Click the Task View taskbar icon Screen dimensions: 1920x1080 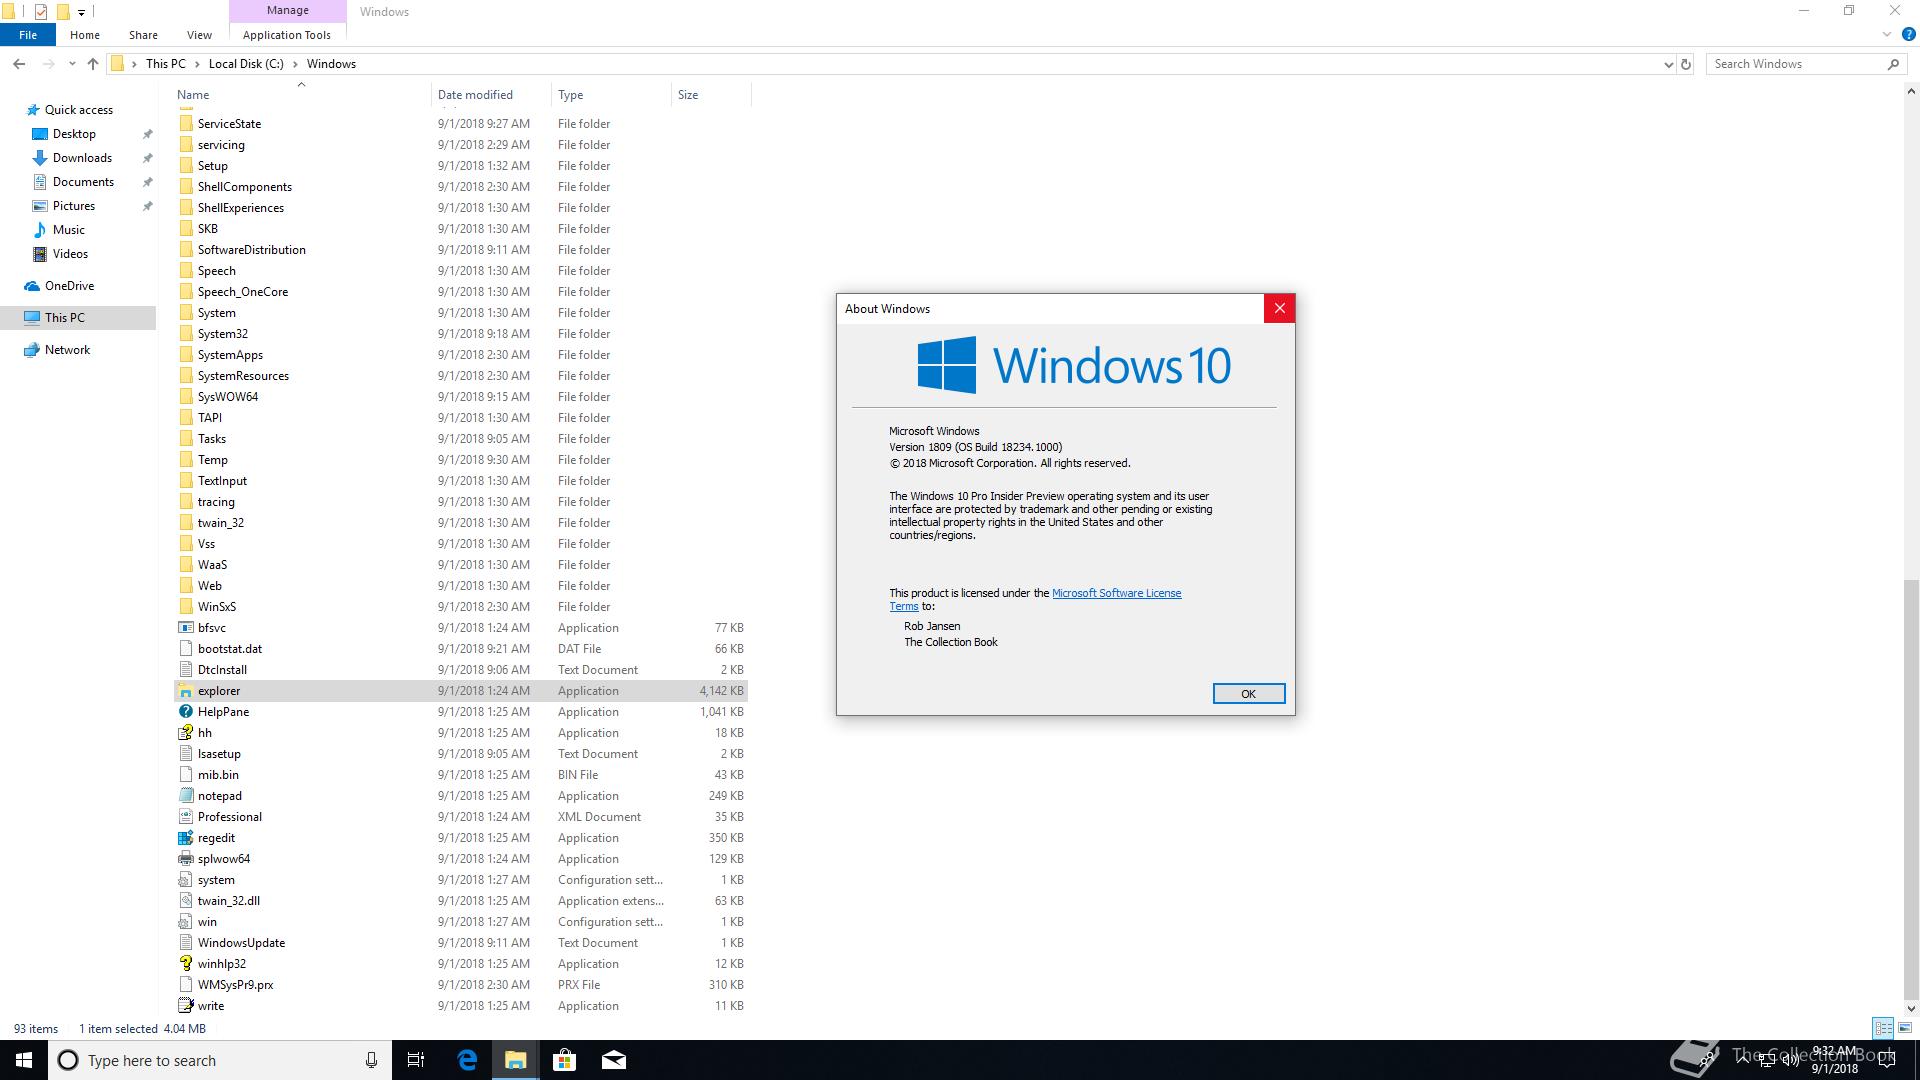pyautogui.click(x=416, y=1060)
